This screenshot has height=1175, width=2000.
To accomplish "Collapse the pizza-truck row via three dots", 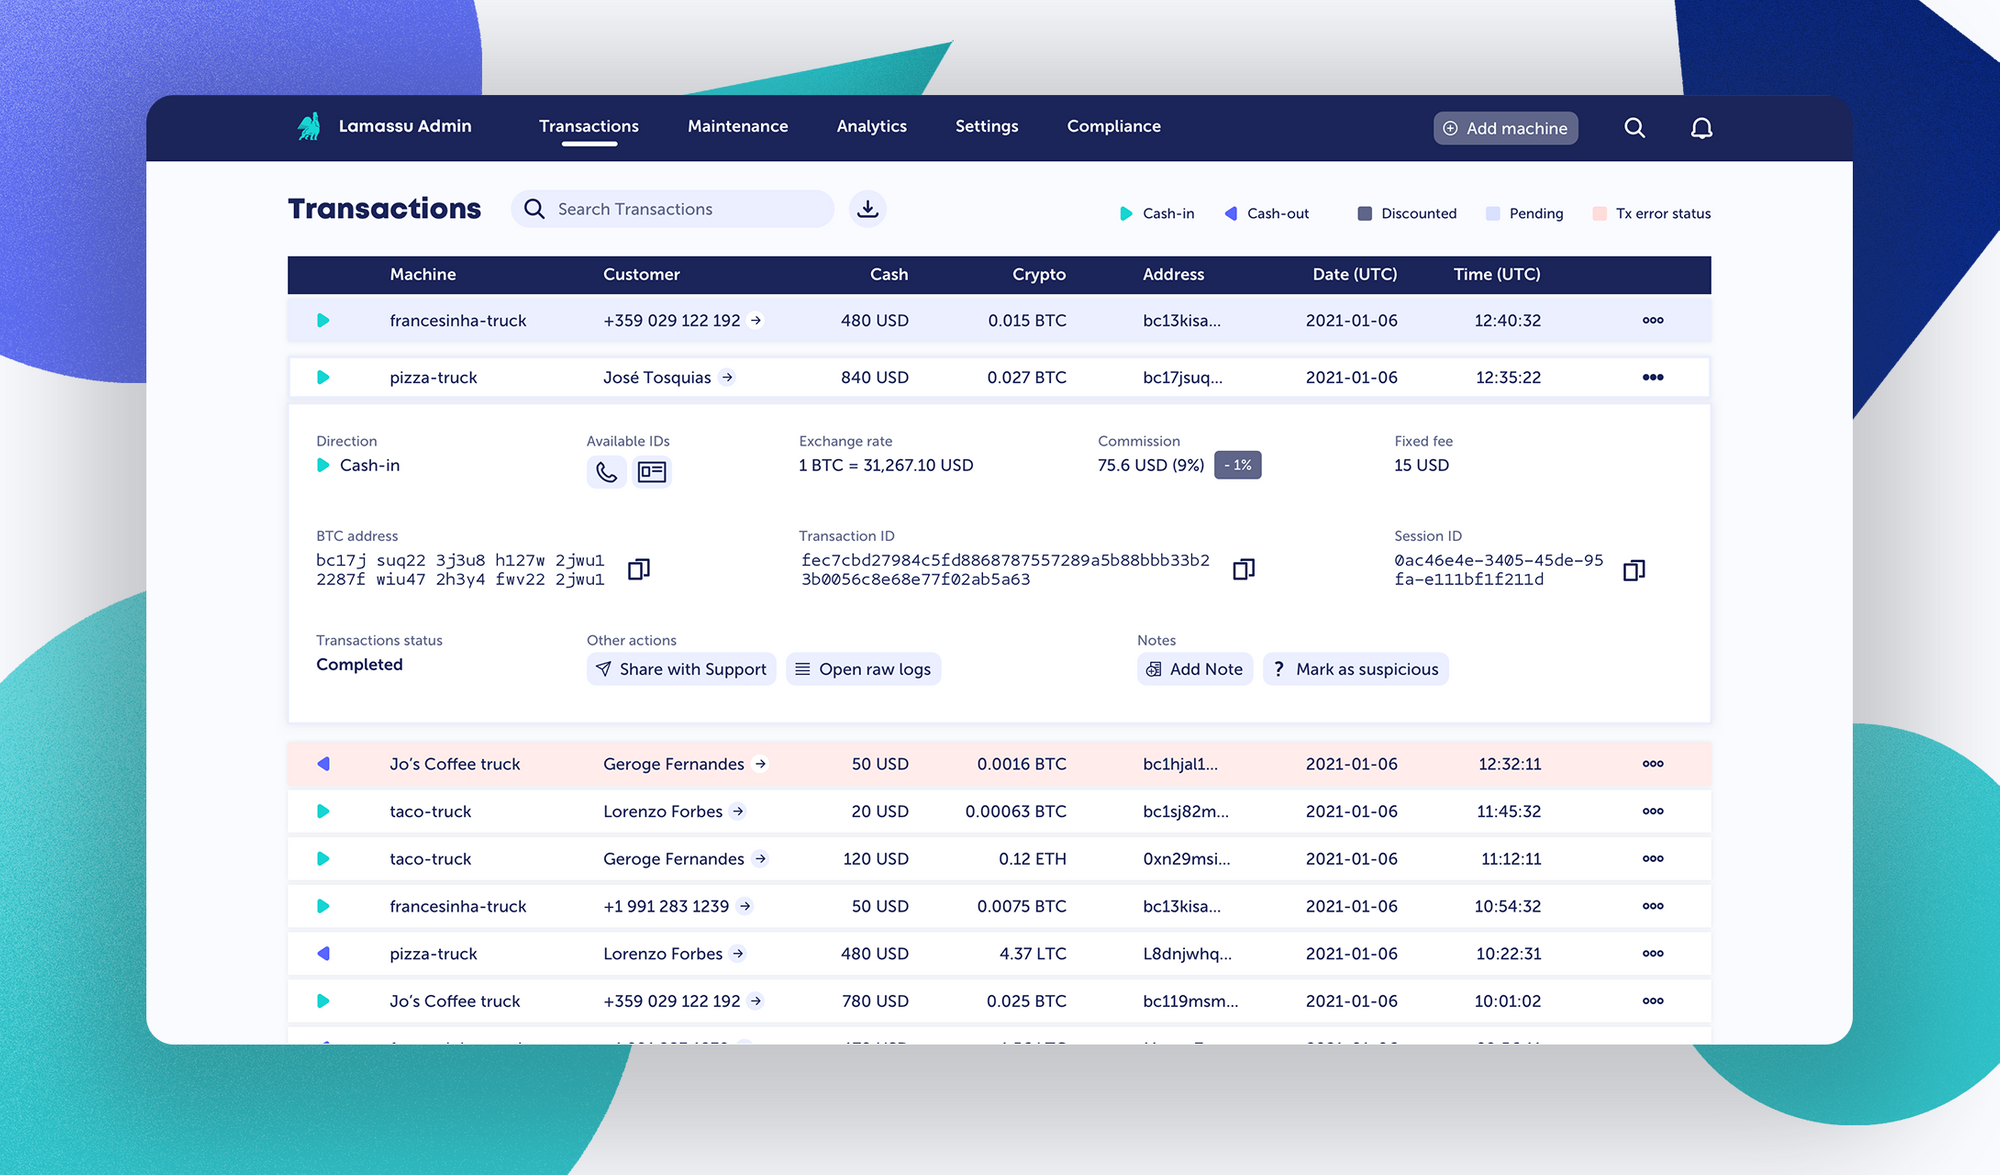I will tap(1652, 377).
